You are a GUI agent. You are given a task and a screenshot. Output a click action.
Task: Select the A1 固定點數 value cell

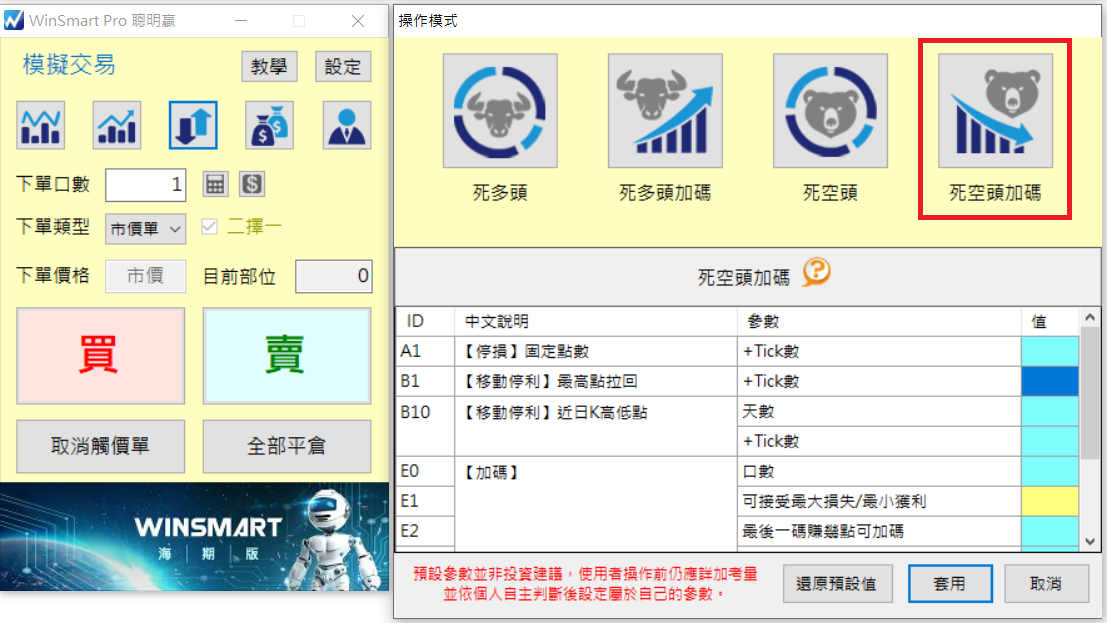[1050, 351]
